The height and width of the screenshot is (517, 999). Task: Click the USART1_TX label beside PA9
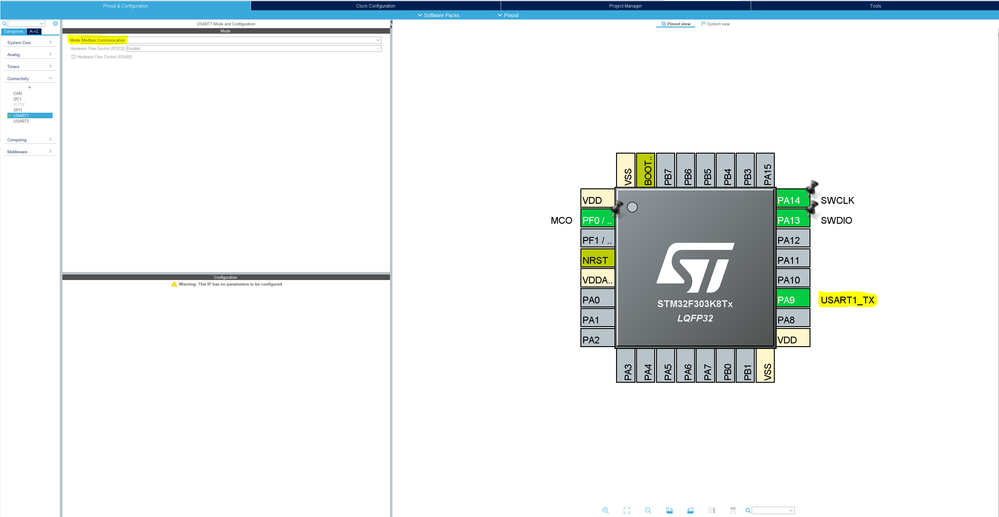pyautogui.click(x=848, y=300)
